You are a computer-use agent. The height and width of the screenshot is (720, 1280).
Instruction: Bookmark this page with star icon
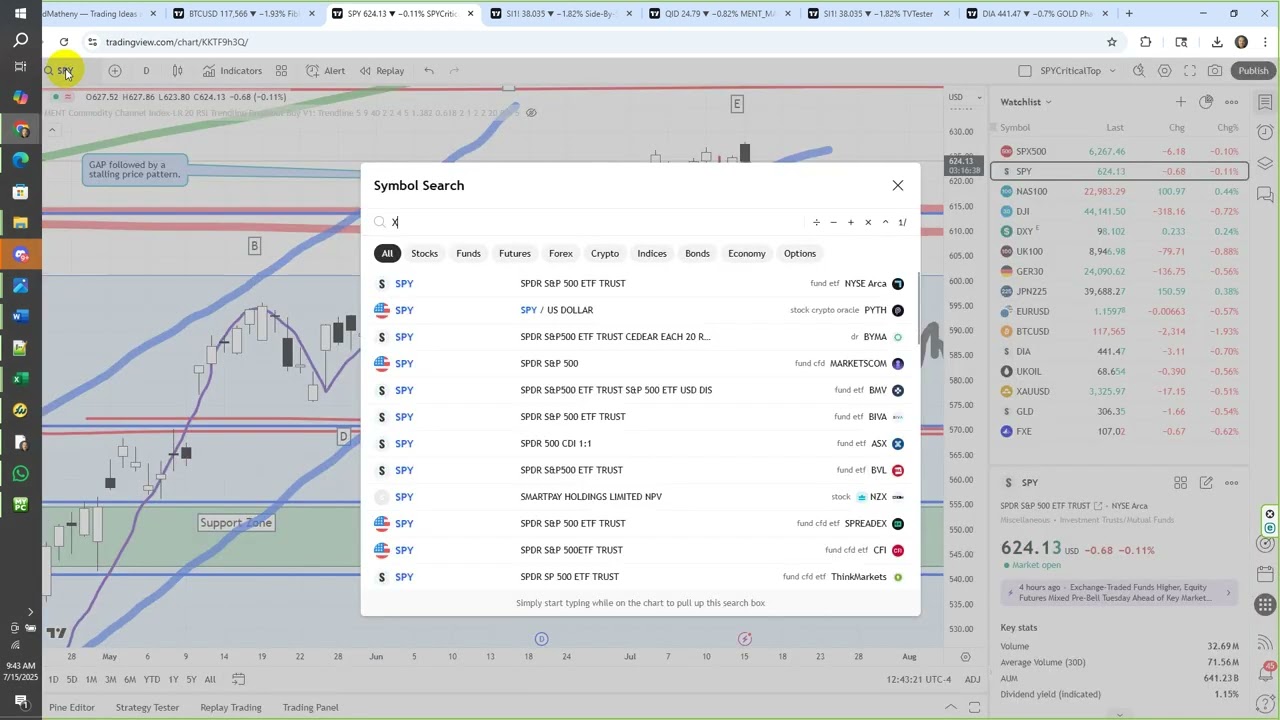point(1111,42)
